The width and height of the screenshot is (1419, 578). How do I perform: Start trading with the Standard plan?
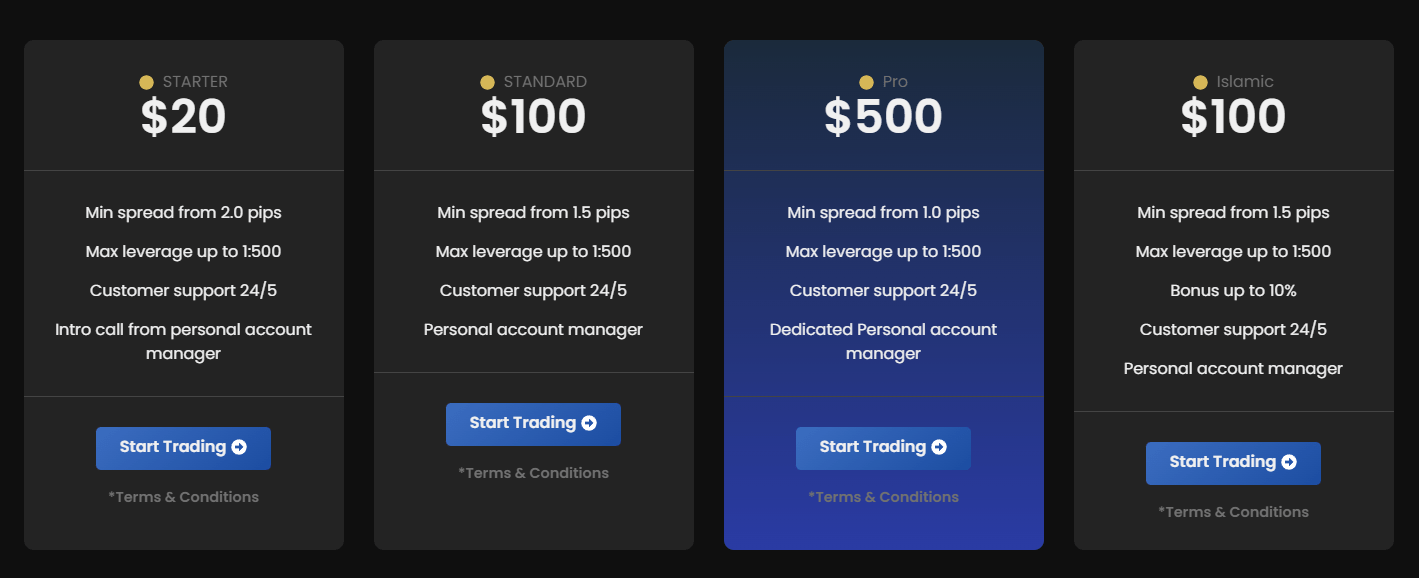(x=533, y=424)
